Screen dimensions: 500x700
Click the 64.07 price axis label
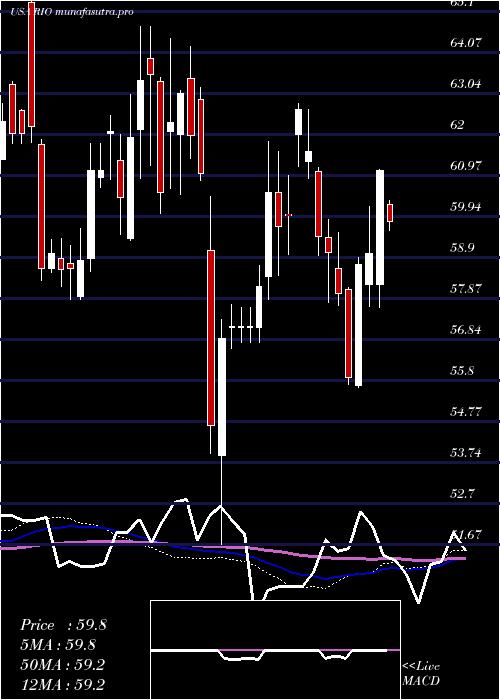click(x=466, y=43)
